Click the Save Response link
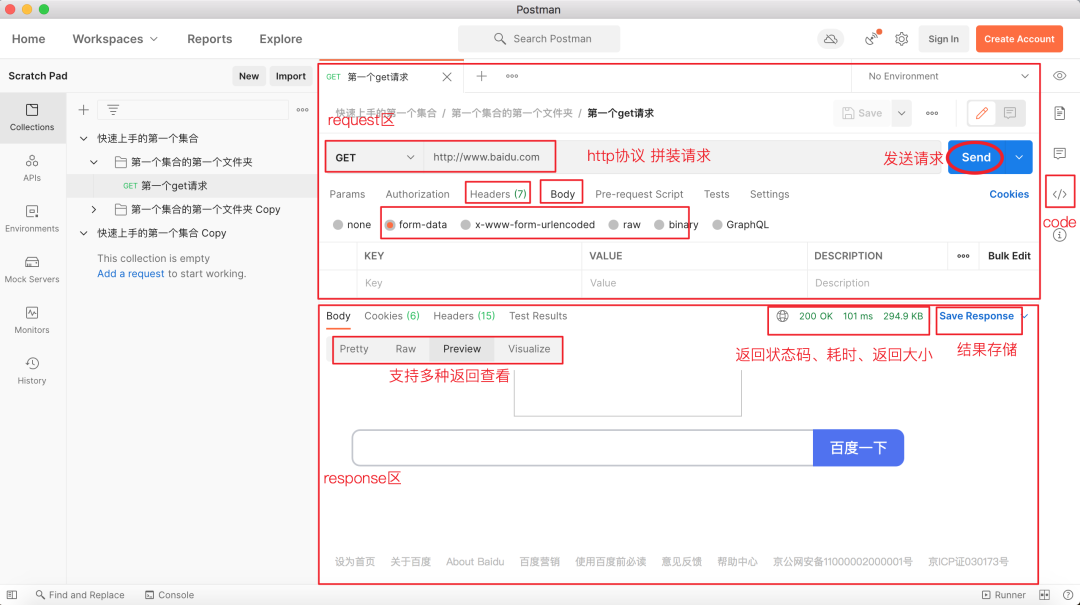Screen dimensions: 1080x605 click(976, 316)
